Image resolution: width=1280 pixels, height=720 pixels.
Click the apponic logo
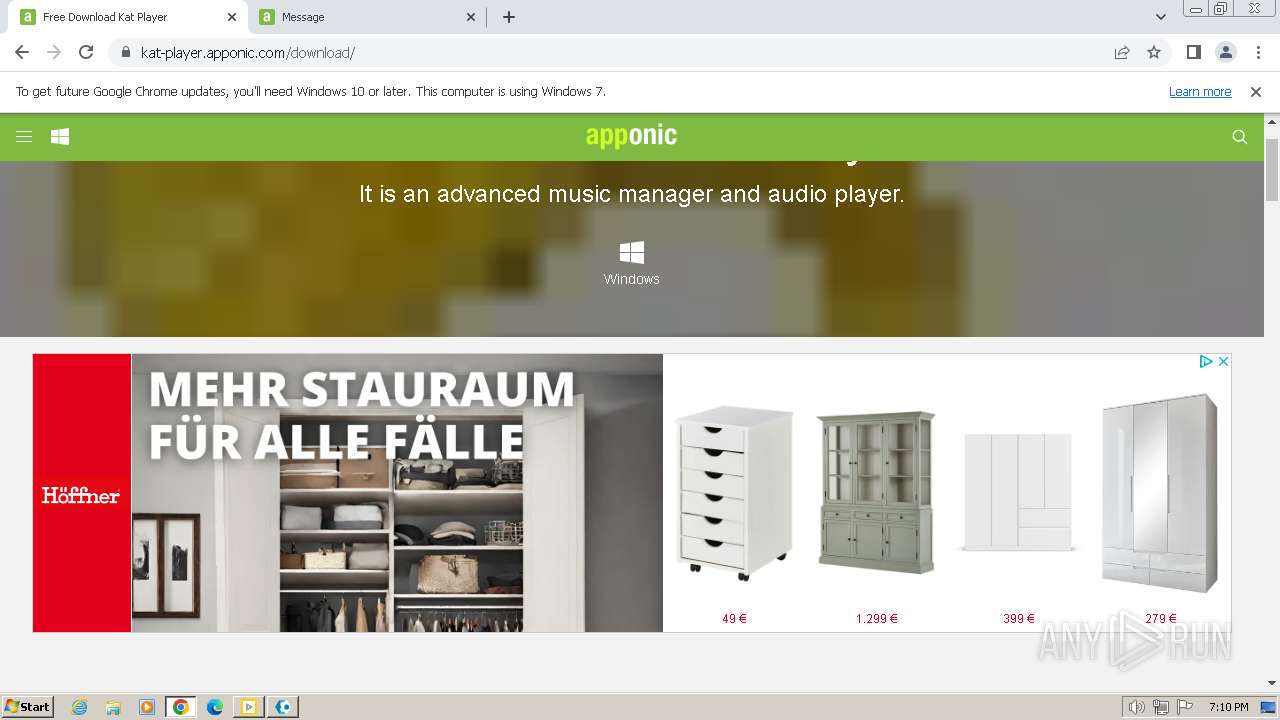[x=631, y=136]
